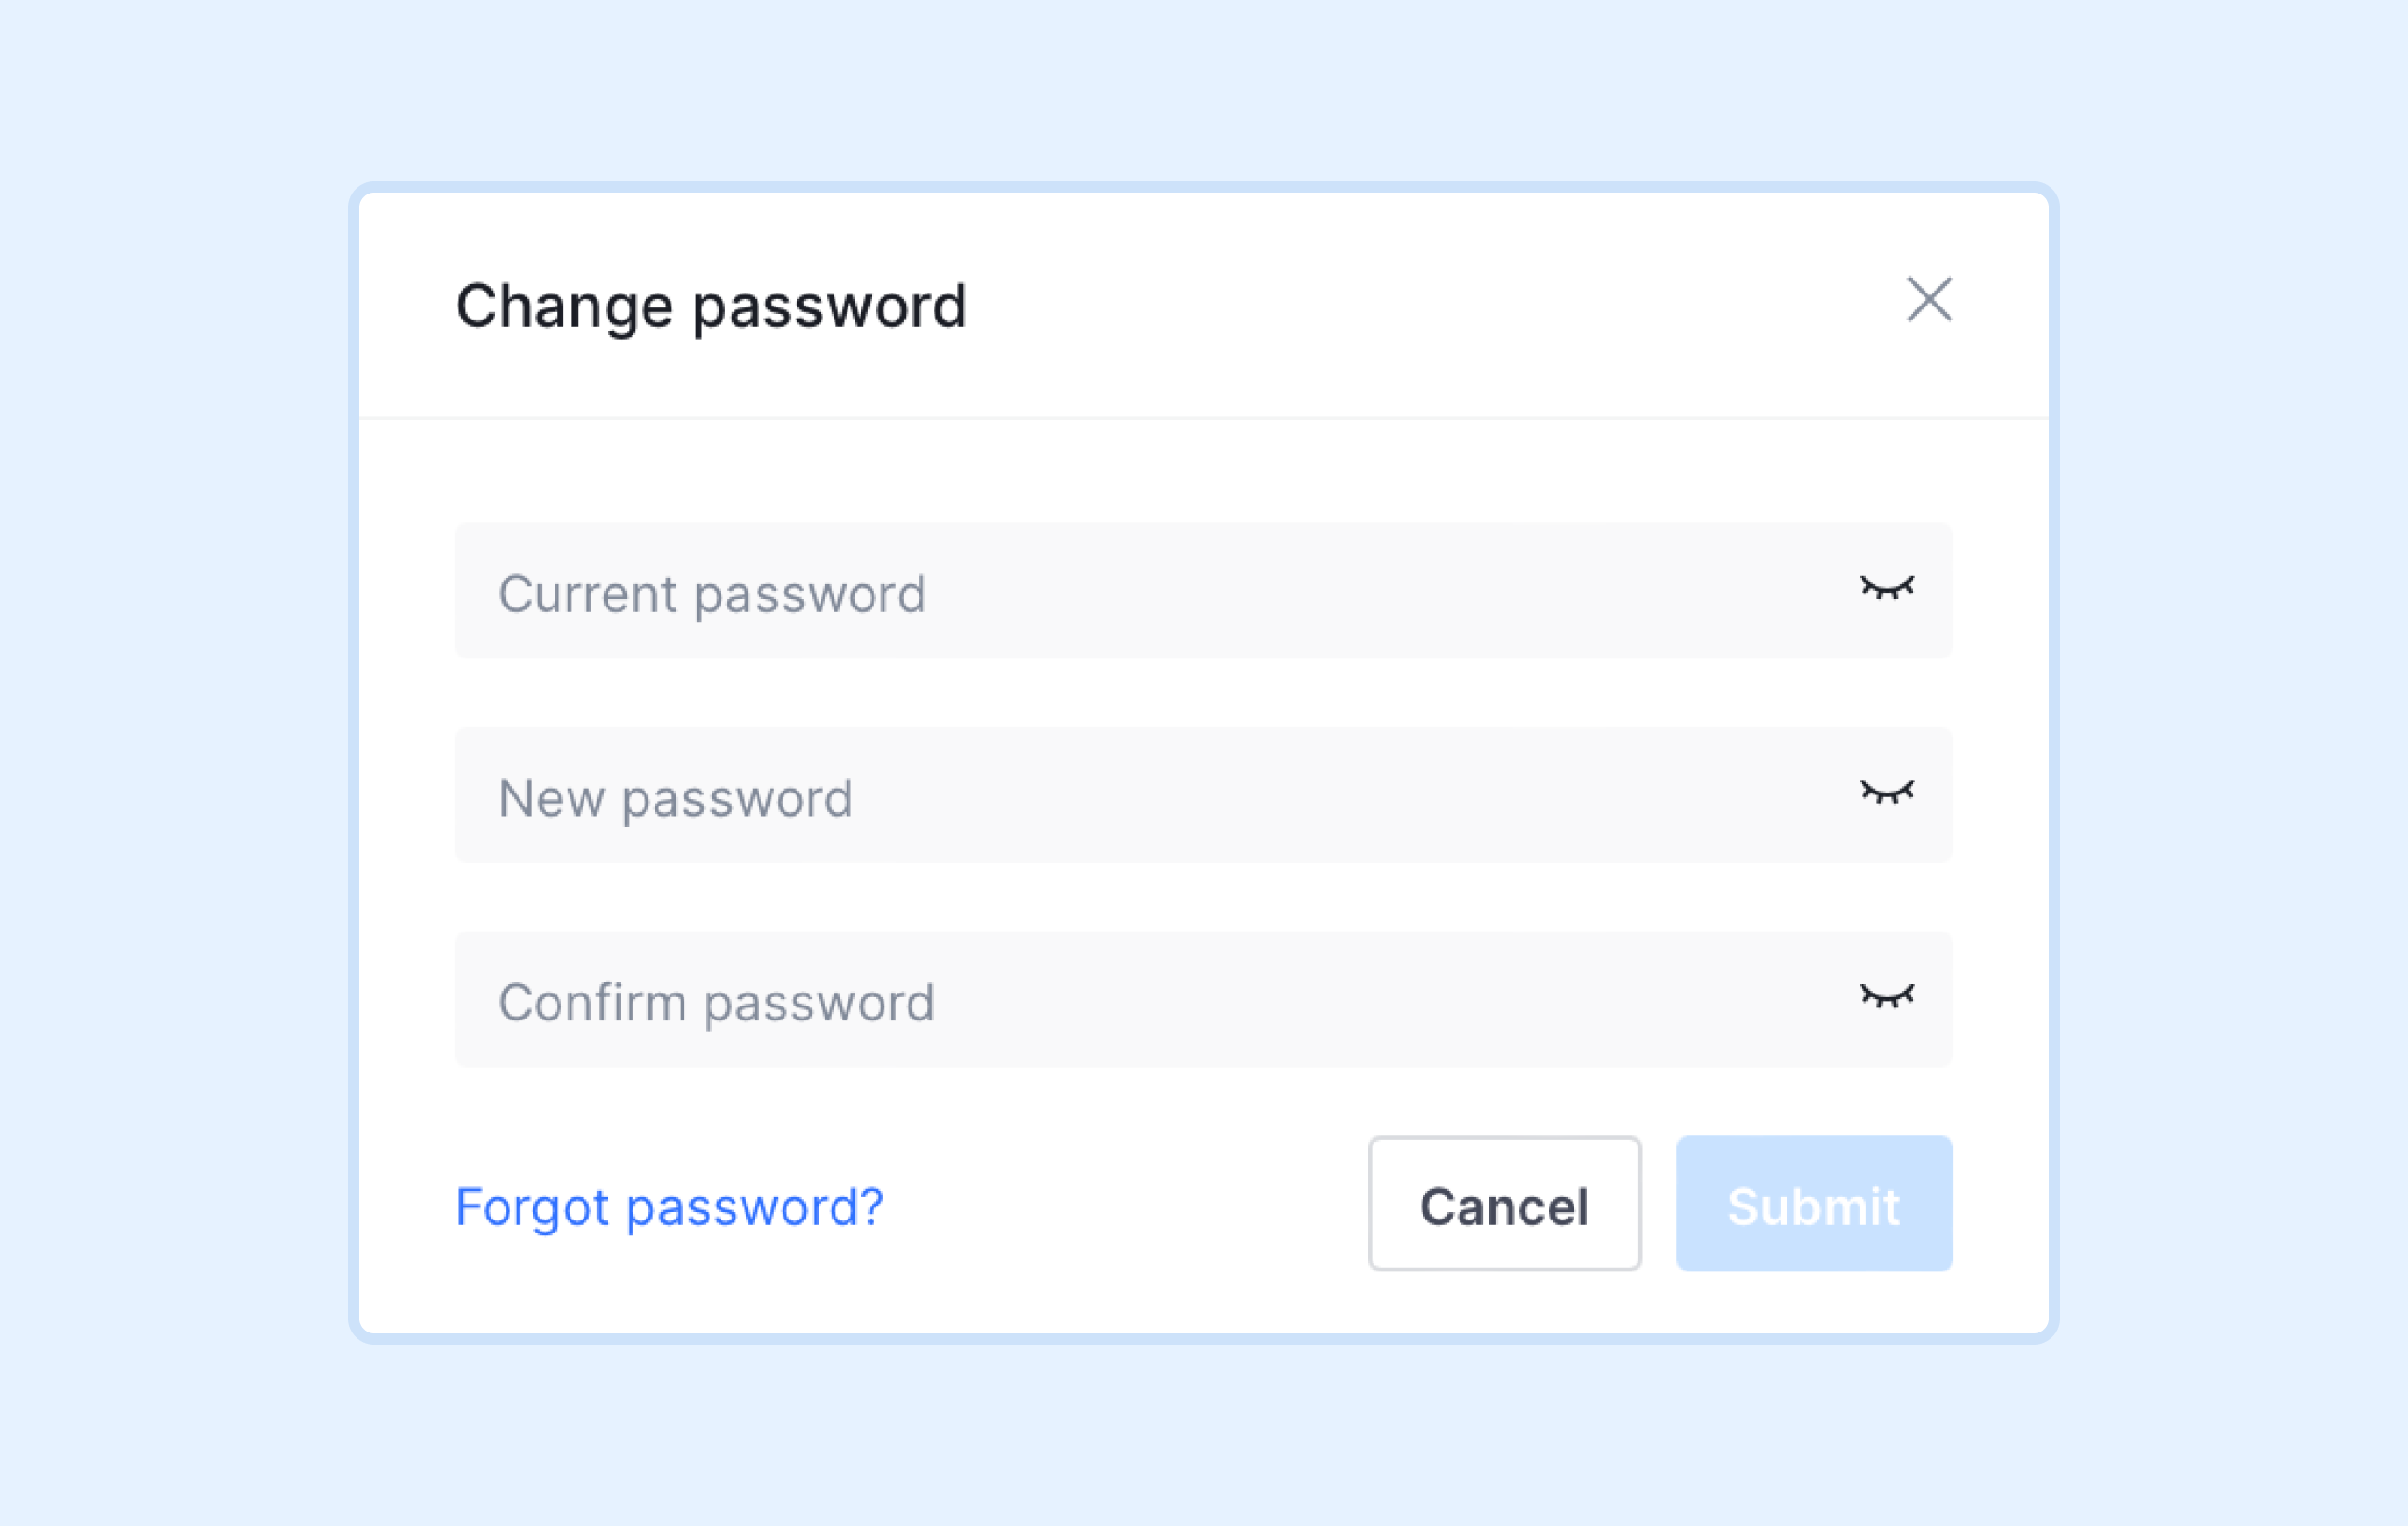Image resolution: width=2408 pixels, height=1526 pixels.
Task: Toggle Confirm password visibility
Action: point(1887,995)
